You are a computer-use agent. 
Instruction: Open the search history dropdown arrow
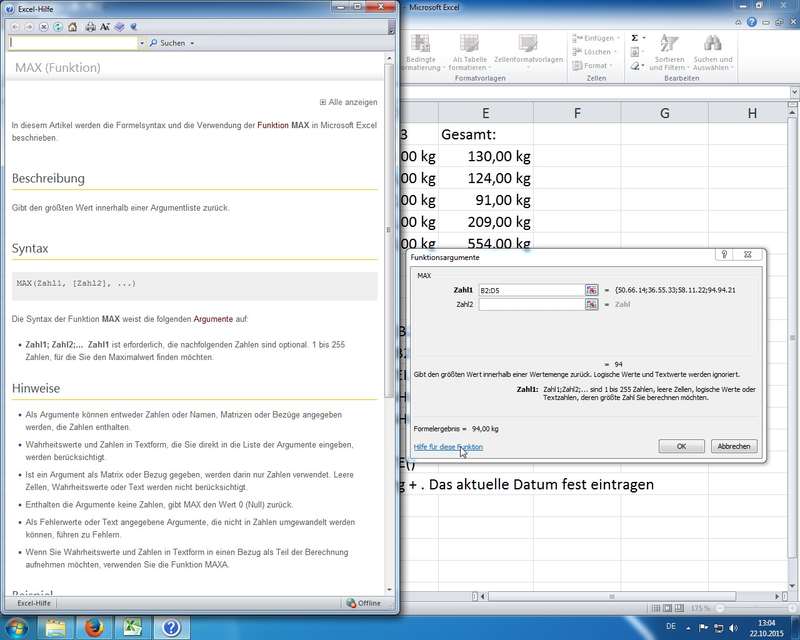(x=141, y=44)
